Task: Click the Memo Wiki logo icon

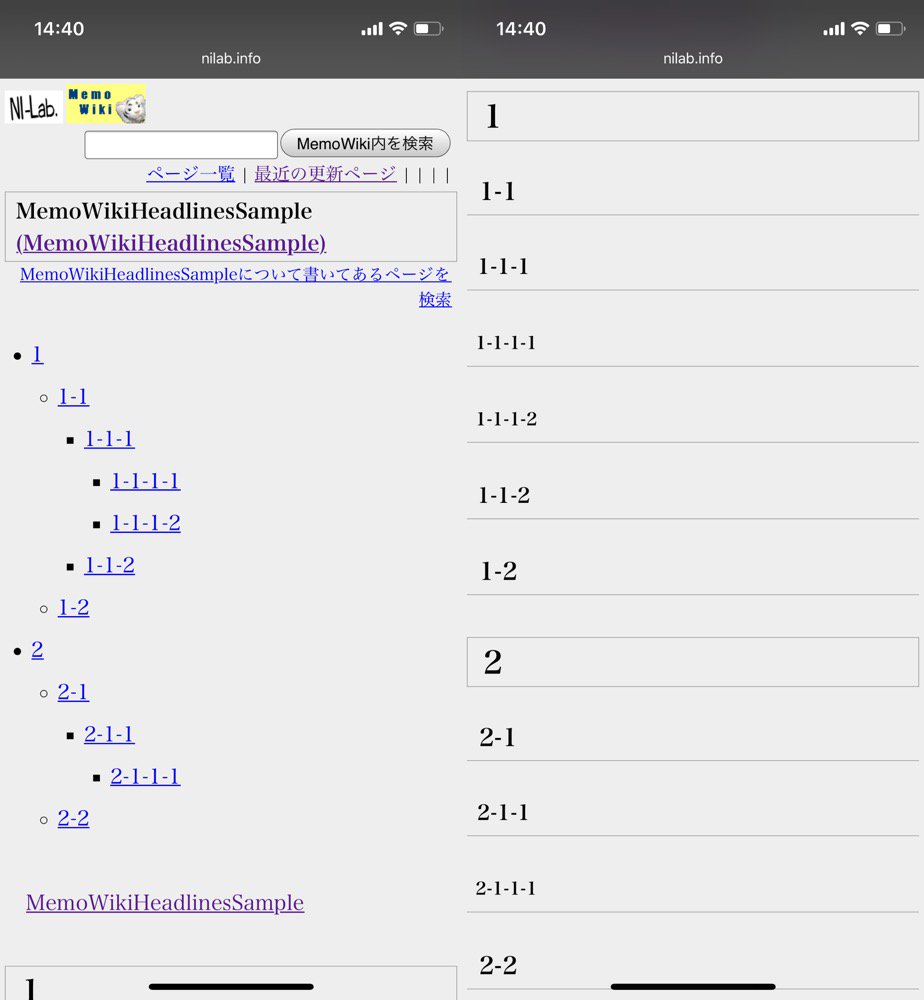Action: coord(105,105)
